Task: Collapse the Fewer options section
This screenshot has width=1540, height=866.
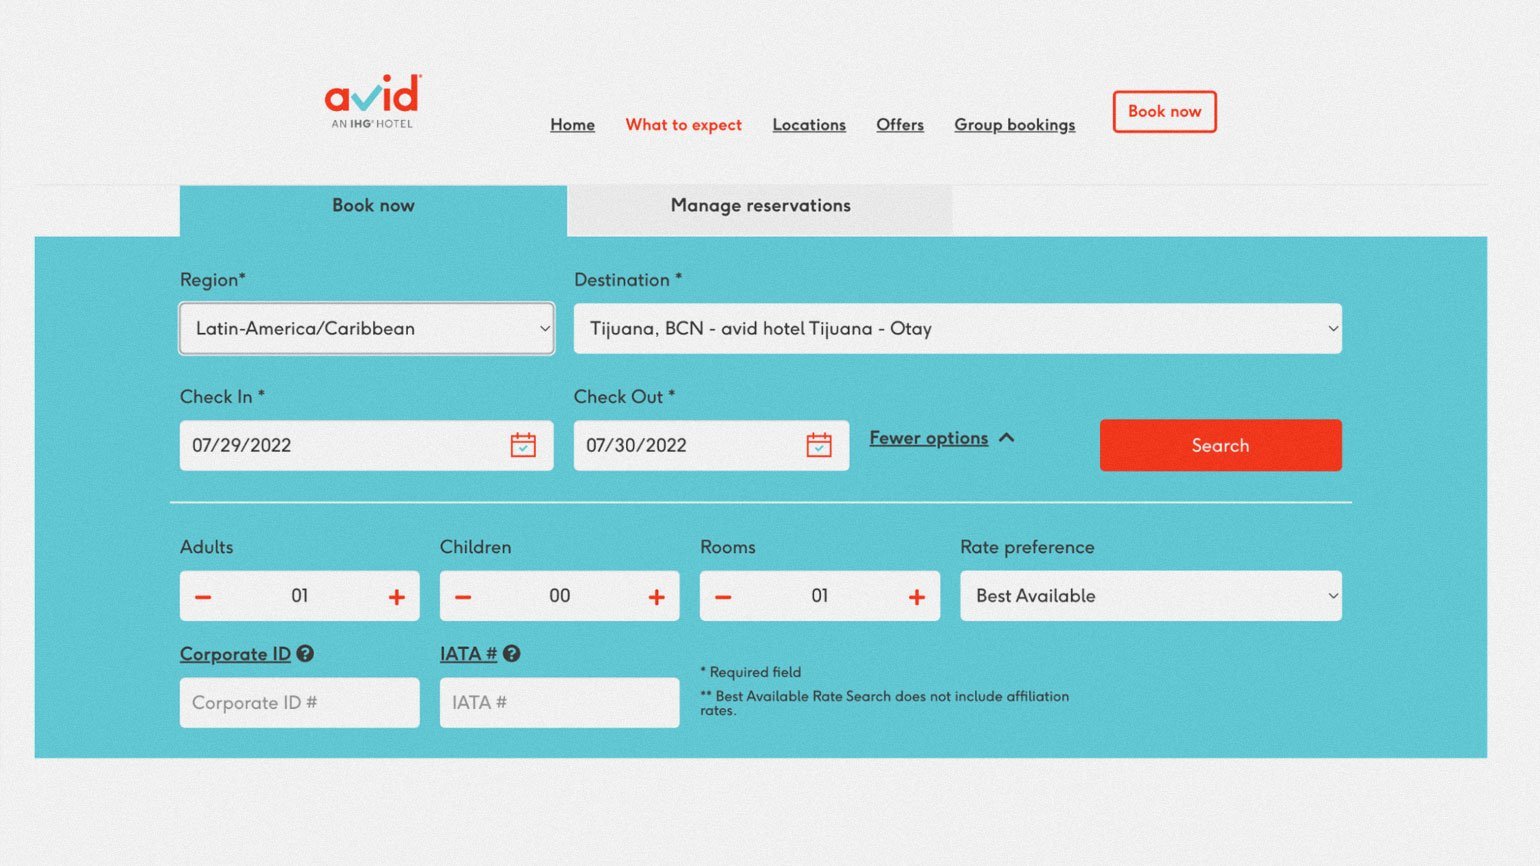Action: click(942, 438)
